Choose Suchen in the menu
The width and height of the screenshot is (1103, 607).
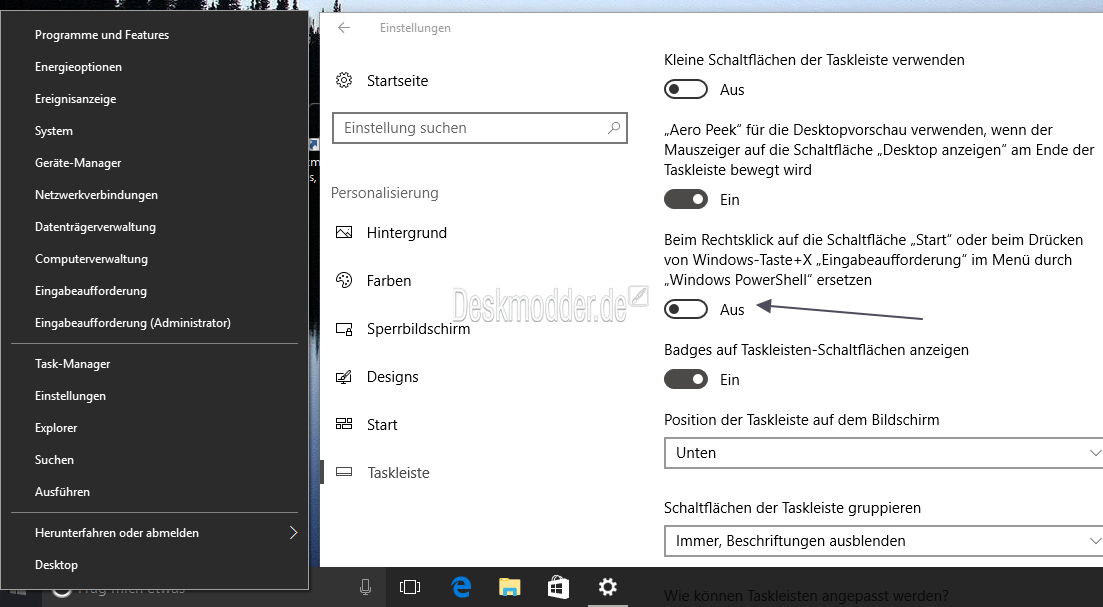(54, 460)
